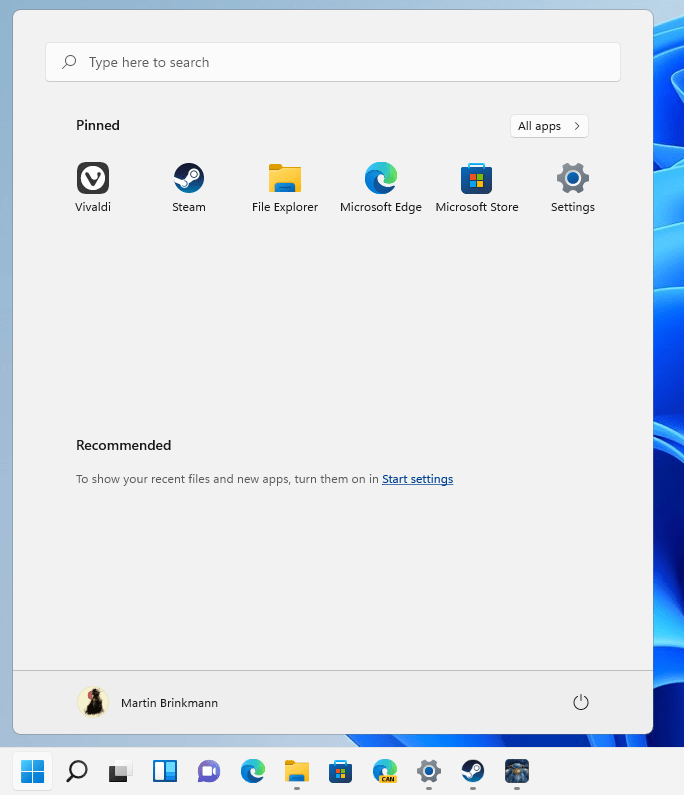Click the Recommended section heading
684x795 pixels.
124,445
